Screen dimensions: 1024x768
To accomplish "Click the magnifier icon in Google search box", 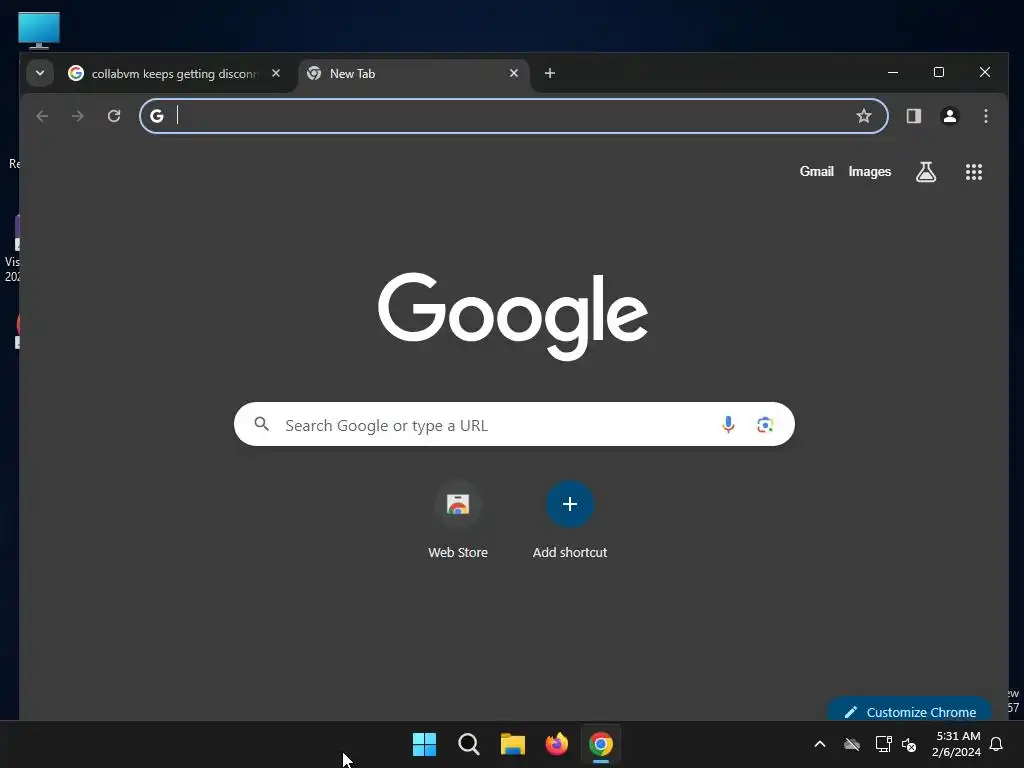I will coord(262,424).
